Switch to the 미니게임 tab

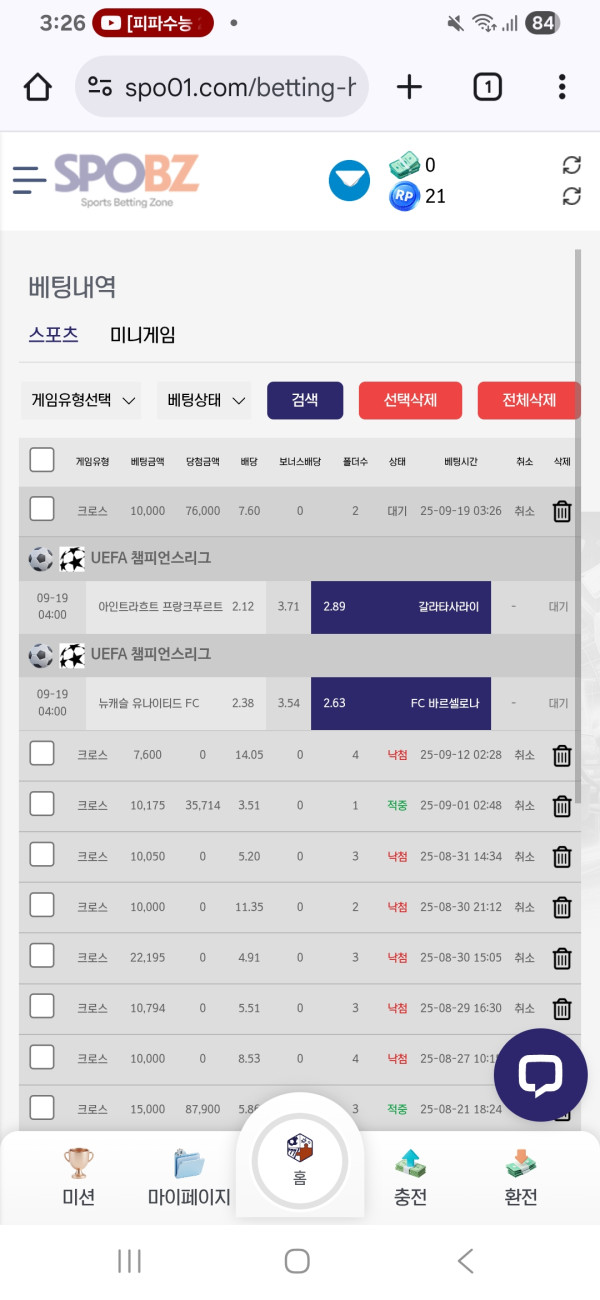(x=143, y=335)
